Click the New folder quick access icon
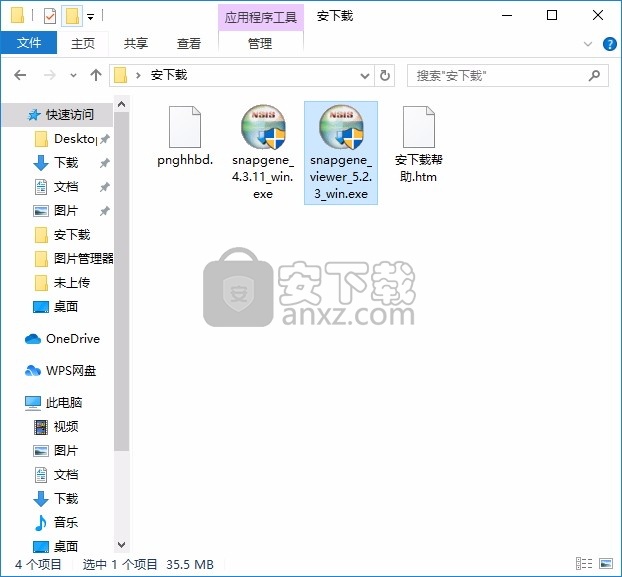 [x=72, y=16]
